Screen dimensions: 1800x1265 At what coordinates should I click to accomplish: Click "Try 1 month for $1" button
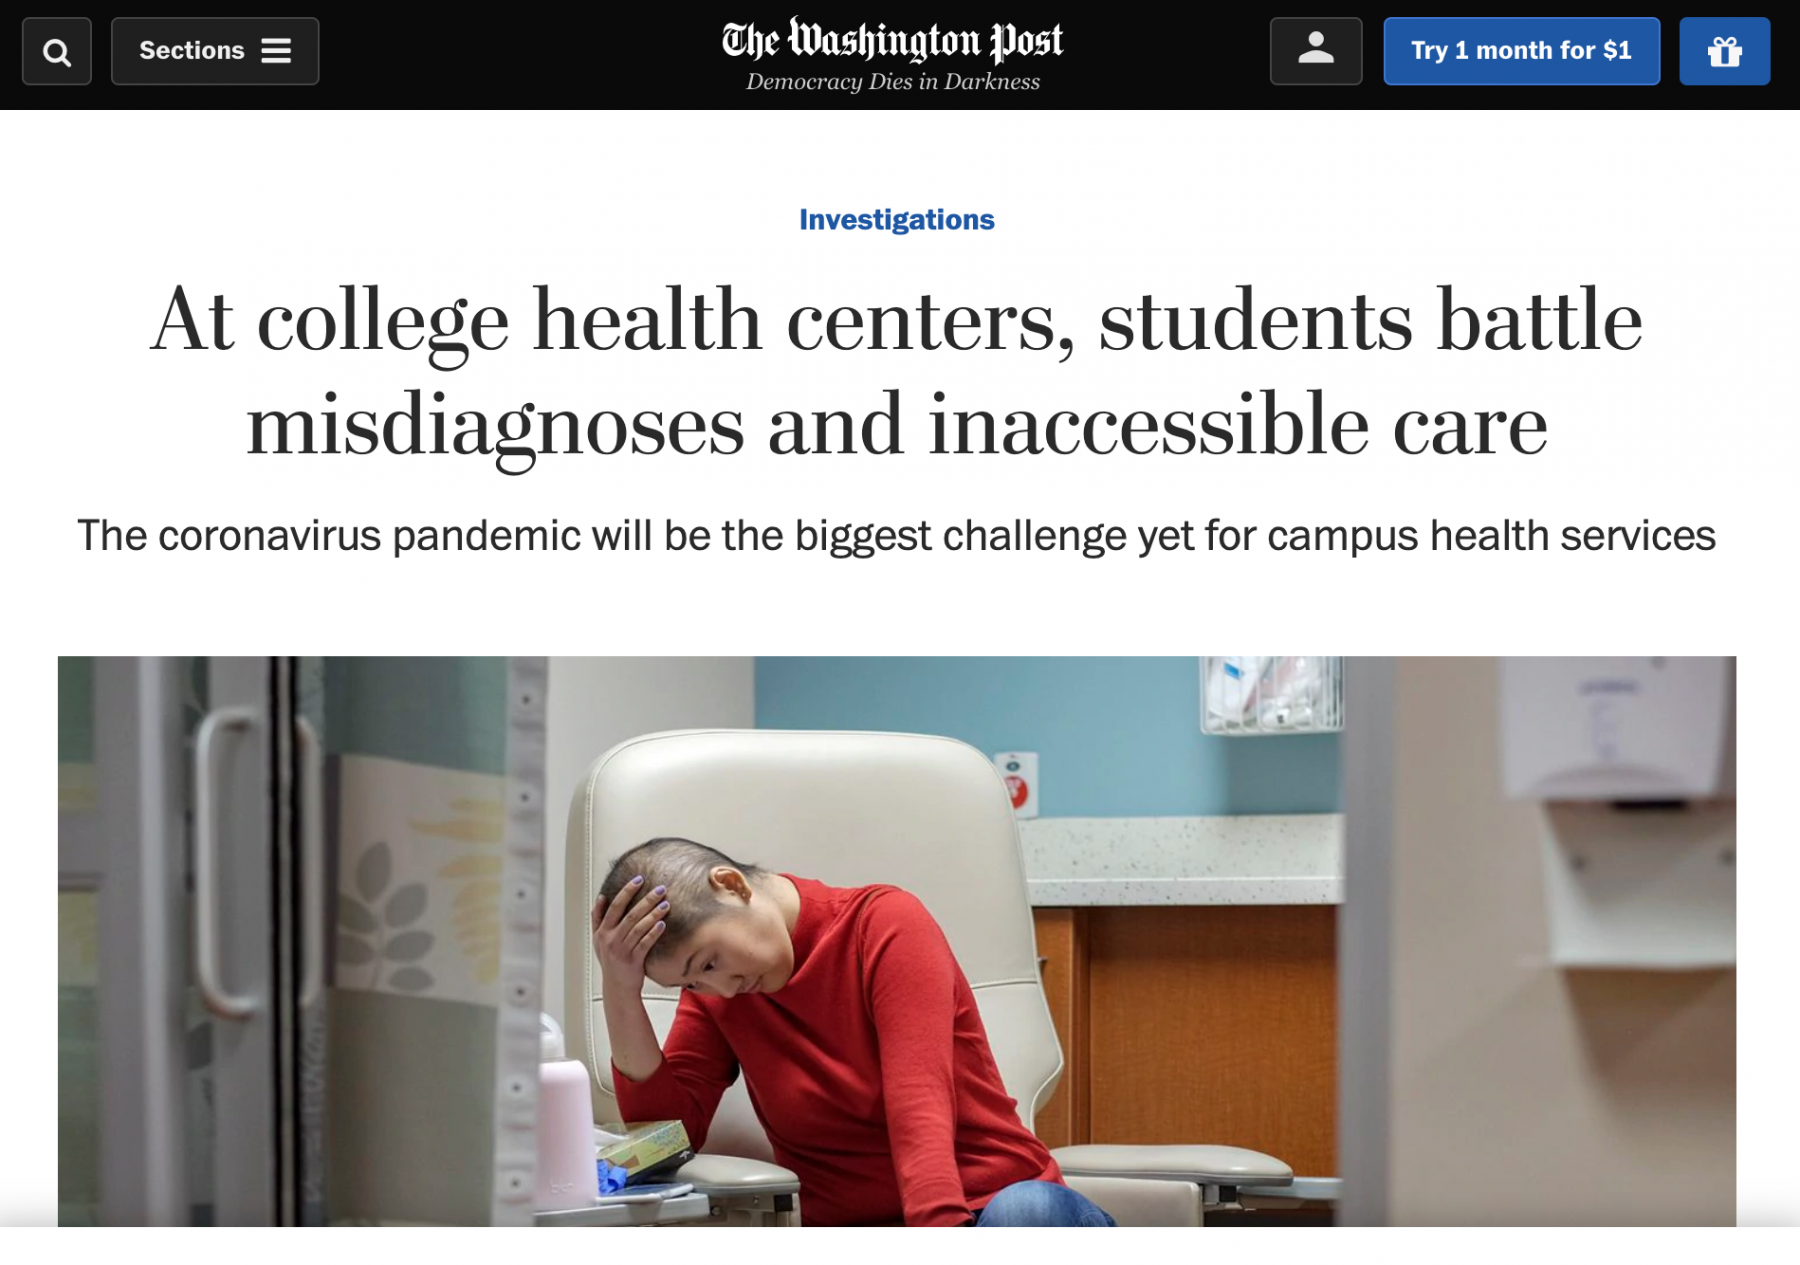pos(1521,51)
